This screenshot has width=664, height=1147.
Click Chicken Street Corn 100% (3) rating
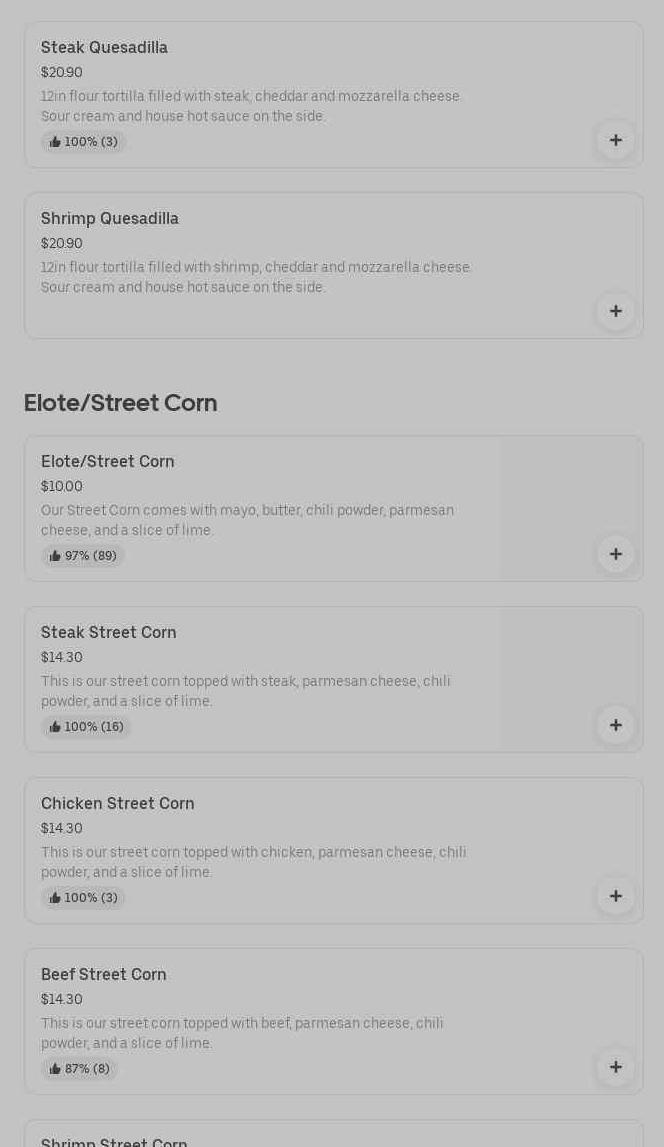(84, 898)
